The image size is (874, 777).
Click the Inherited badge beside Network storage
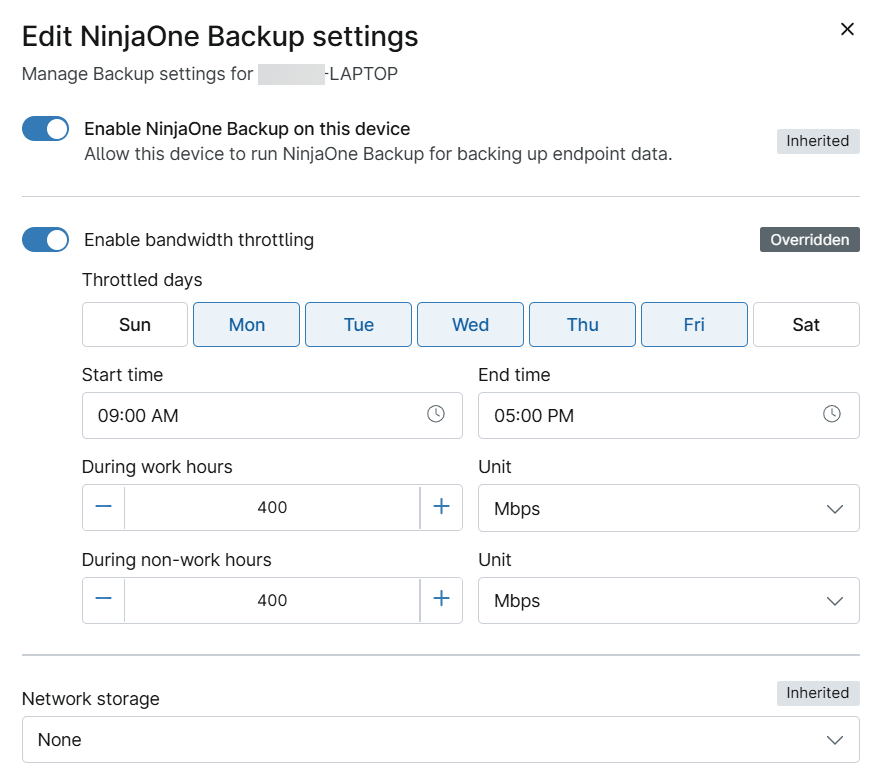click(817, 693)
